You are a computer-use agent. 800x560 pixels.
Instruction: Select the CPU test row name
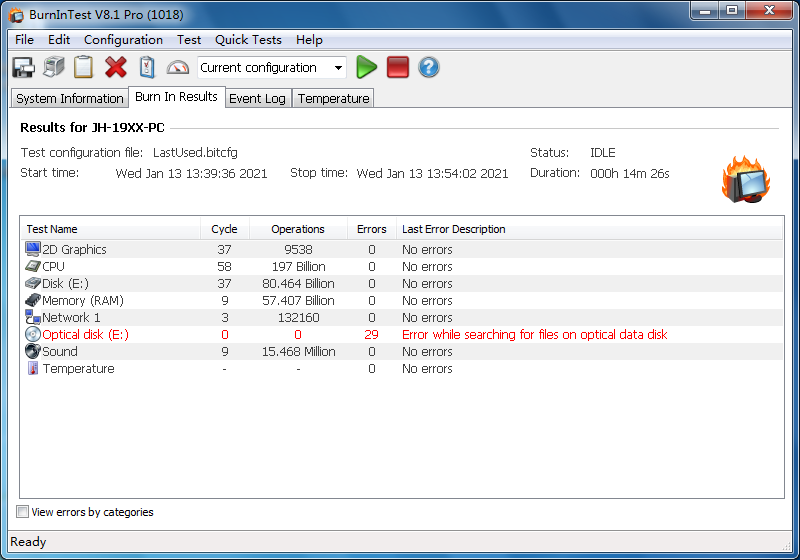(x=53, y=266)
